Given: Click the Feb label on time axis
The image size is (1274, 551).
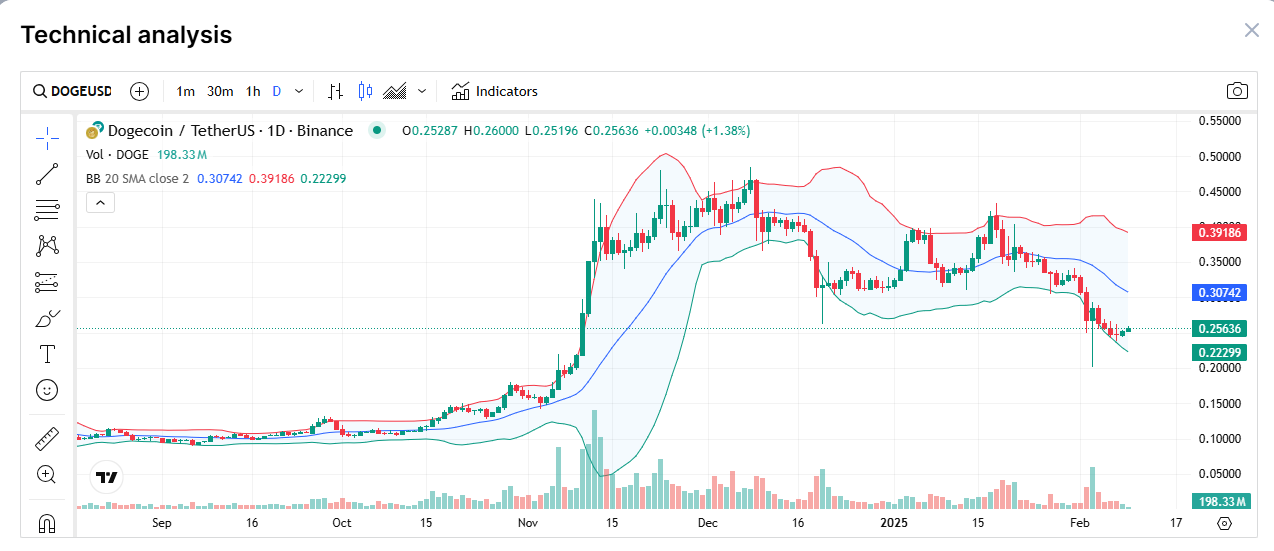Looking at the screenshot, I should click(1079, 522).
